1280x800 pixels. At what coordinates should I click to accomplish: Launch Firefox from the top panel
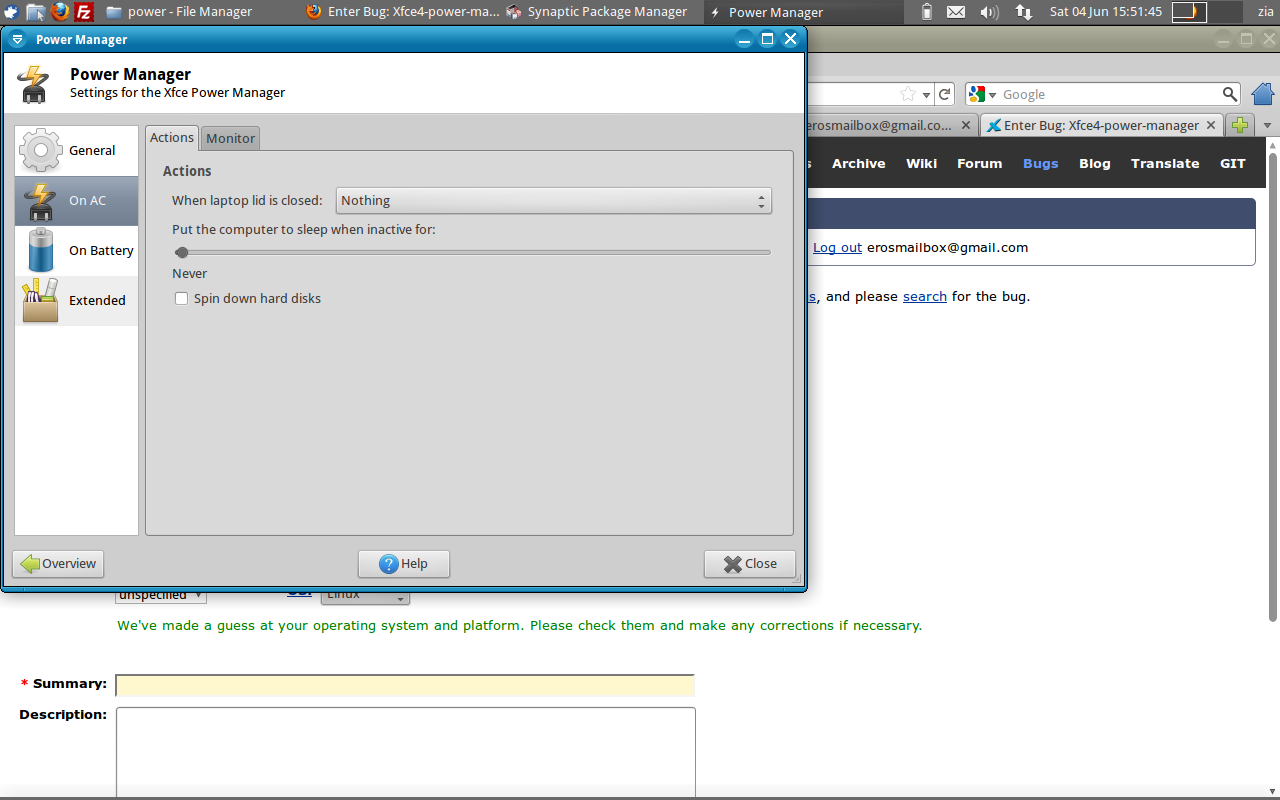(x=61, y=12)
